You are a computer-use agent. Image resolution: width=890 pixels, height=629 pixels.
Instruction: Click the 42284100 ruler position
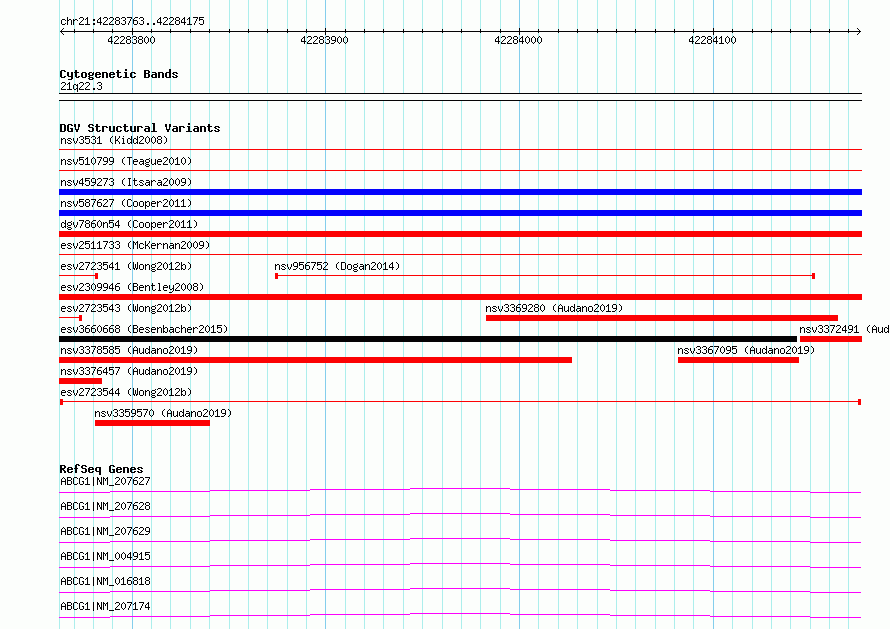click(x=712, y=40)
